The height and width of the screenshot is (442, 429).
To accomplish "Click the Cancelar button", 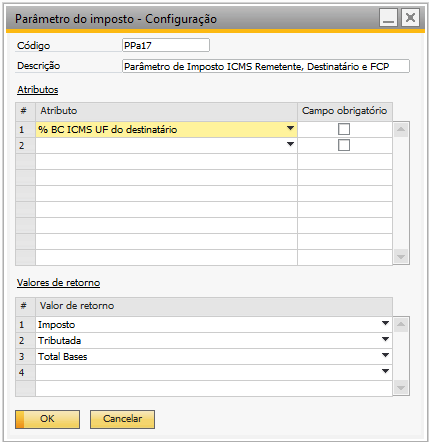I will (x=122, y=419).
